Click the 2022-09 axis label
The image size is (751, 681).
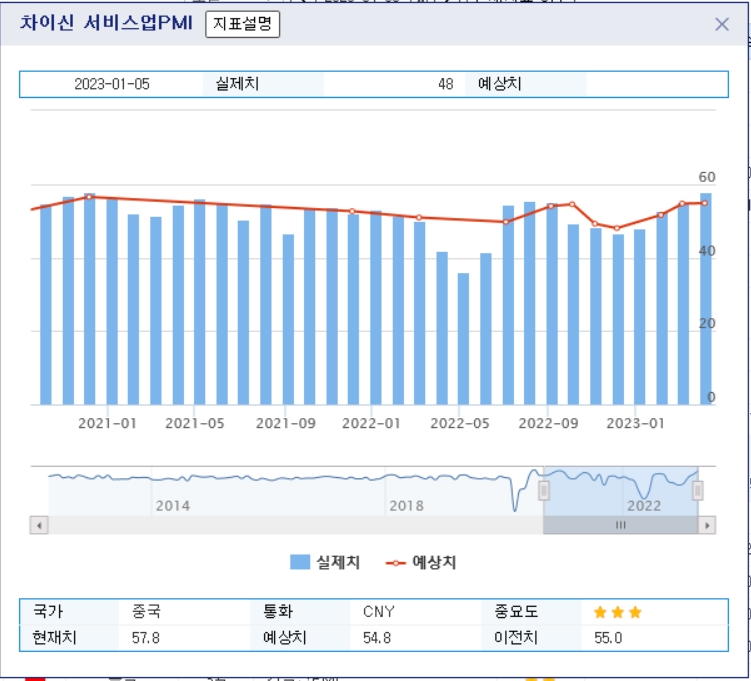pos(548,423)
